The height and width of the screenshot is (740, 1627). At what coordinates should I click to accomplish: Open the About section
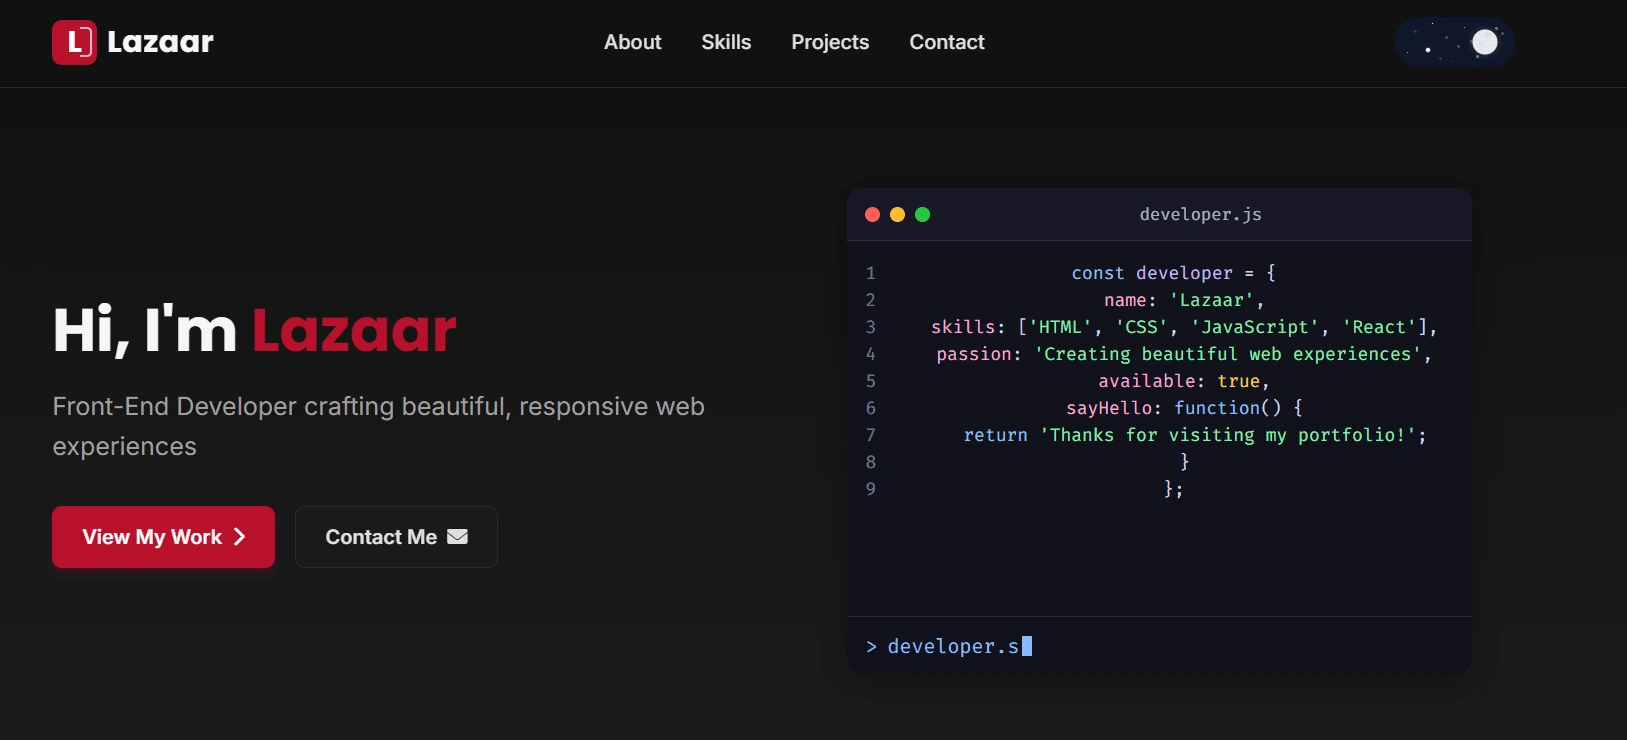[x=632, y=42]
